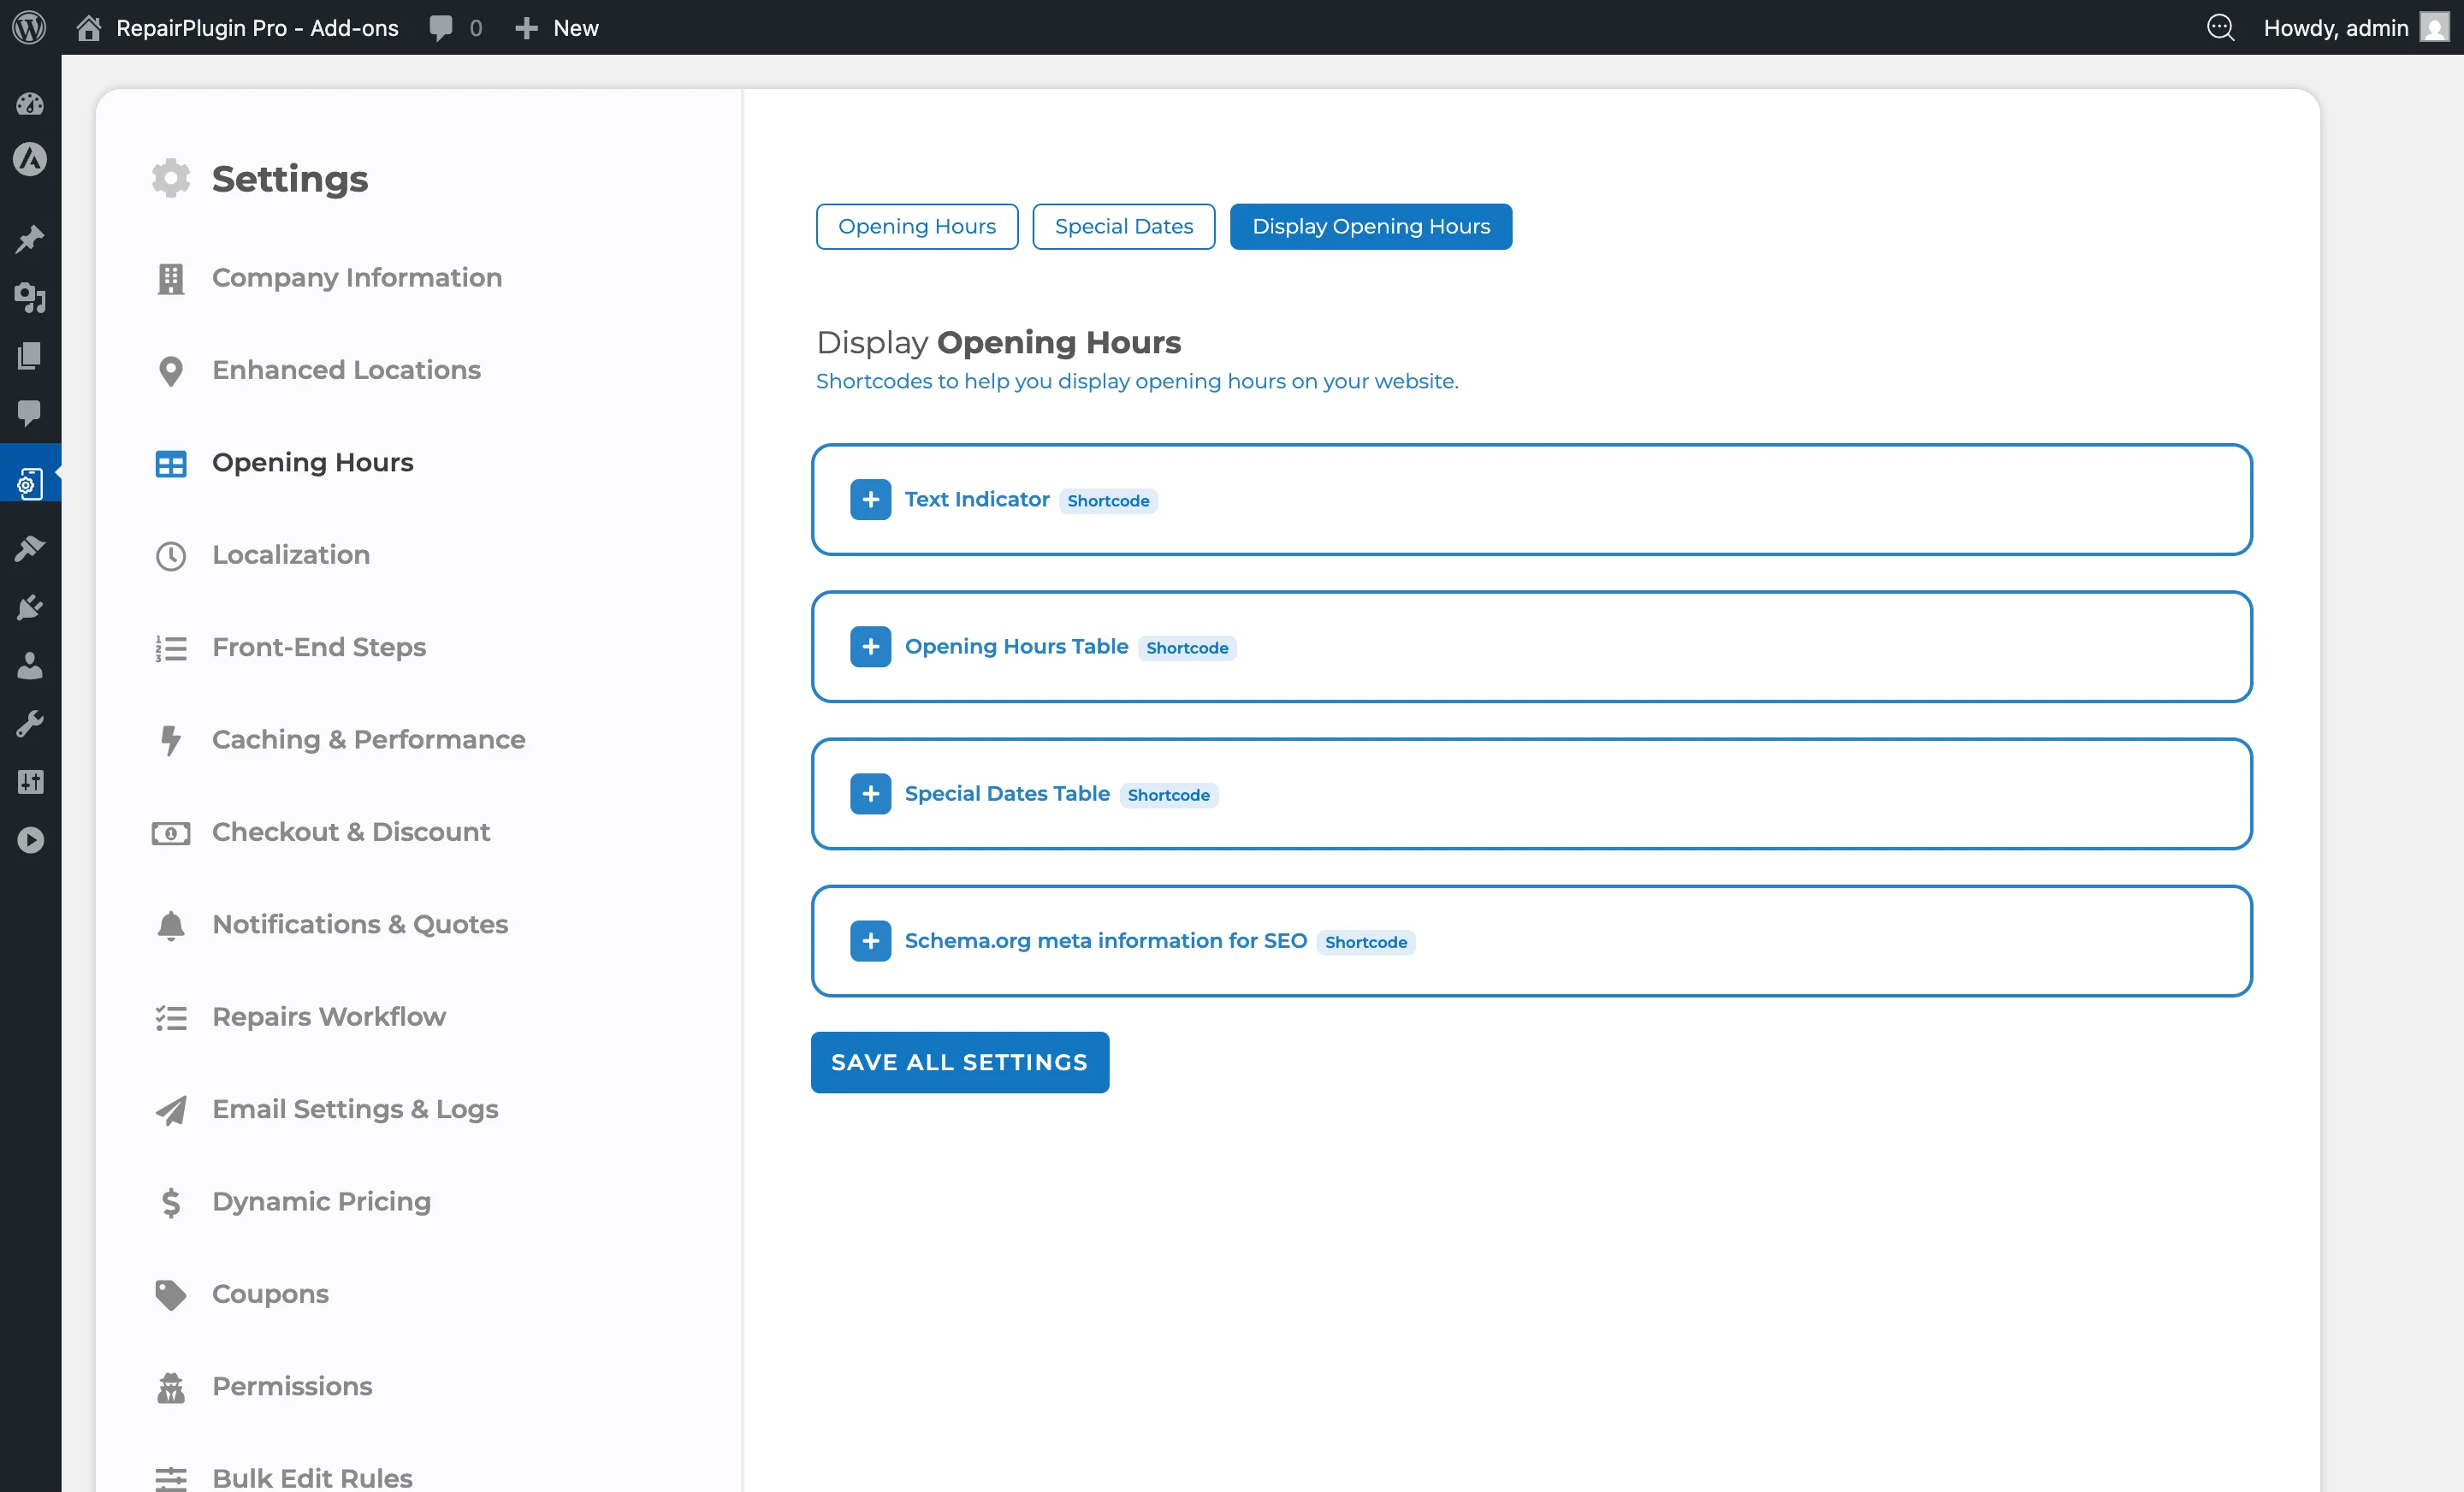Expand the Opening Hours Table section

pyautogui.click(x=870, y=646)
